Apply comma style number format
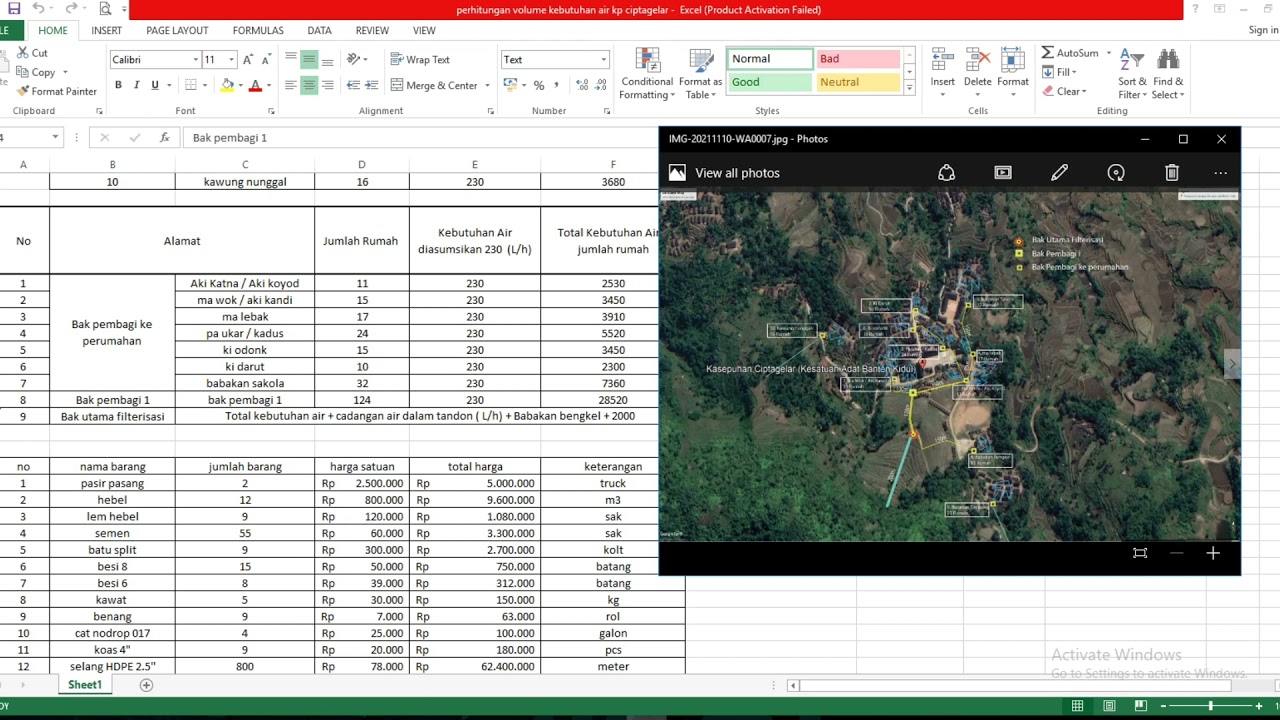 click(556, 86)
